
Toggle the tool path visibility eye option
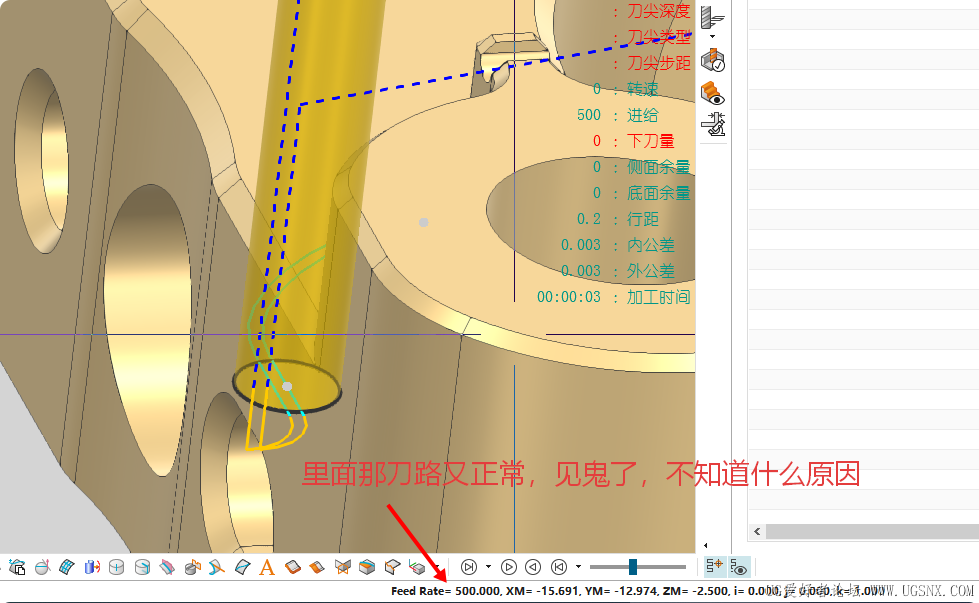(739, 567)
